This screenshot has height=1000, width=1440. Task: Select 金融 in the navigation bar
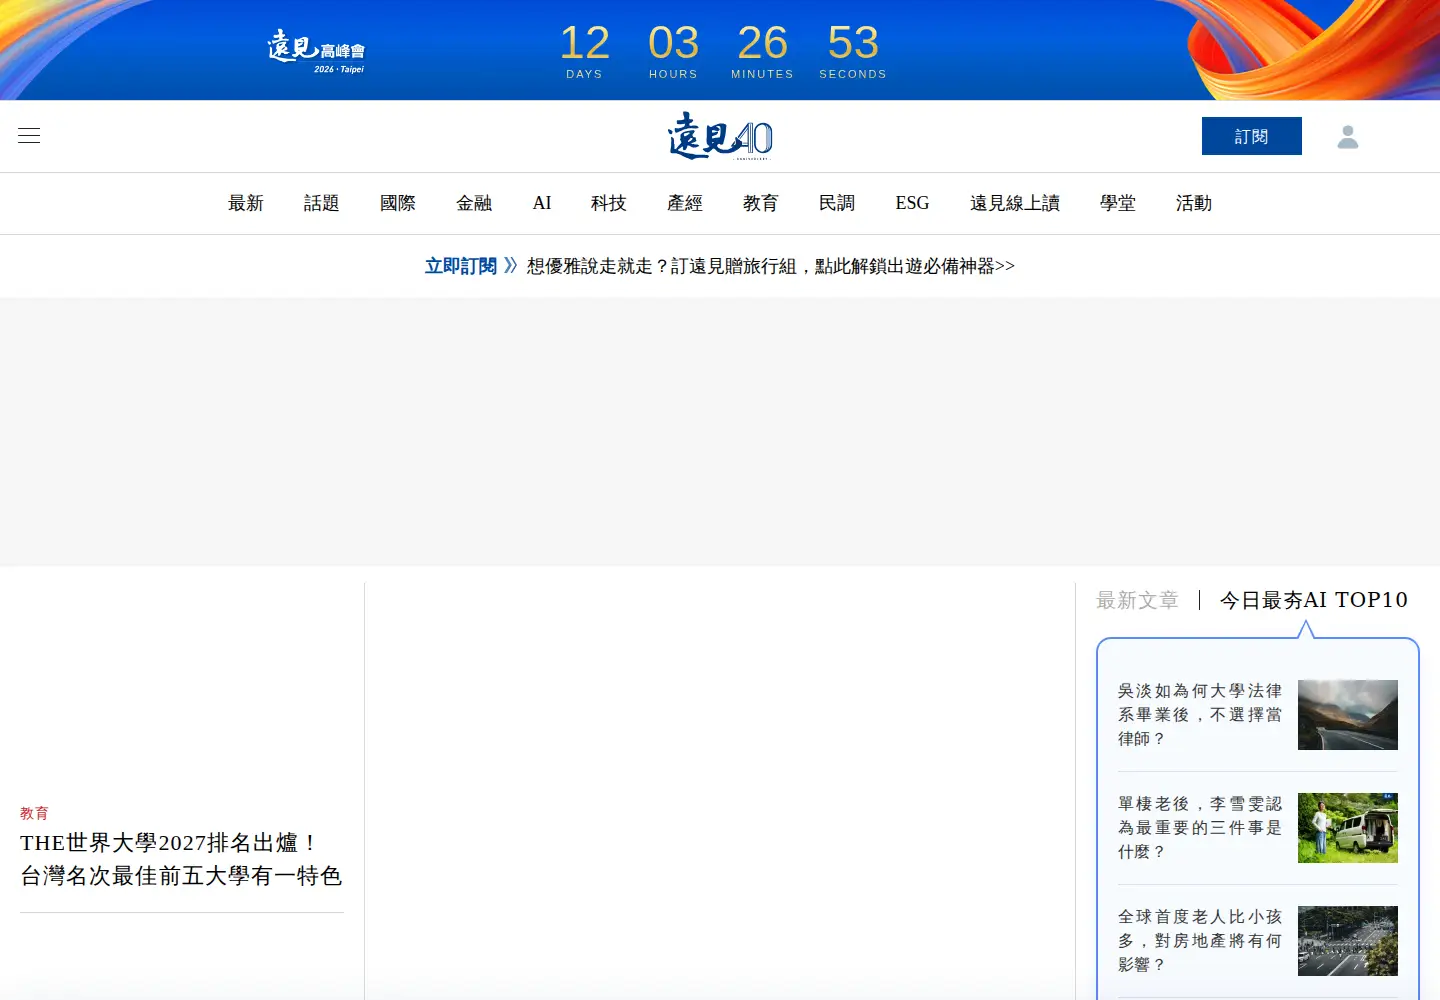474,203
